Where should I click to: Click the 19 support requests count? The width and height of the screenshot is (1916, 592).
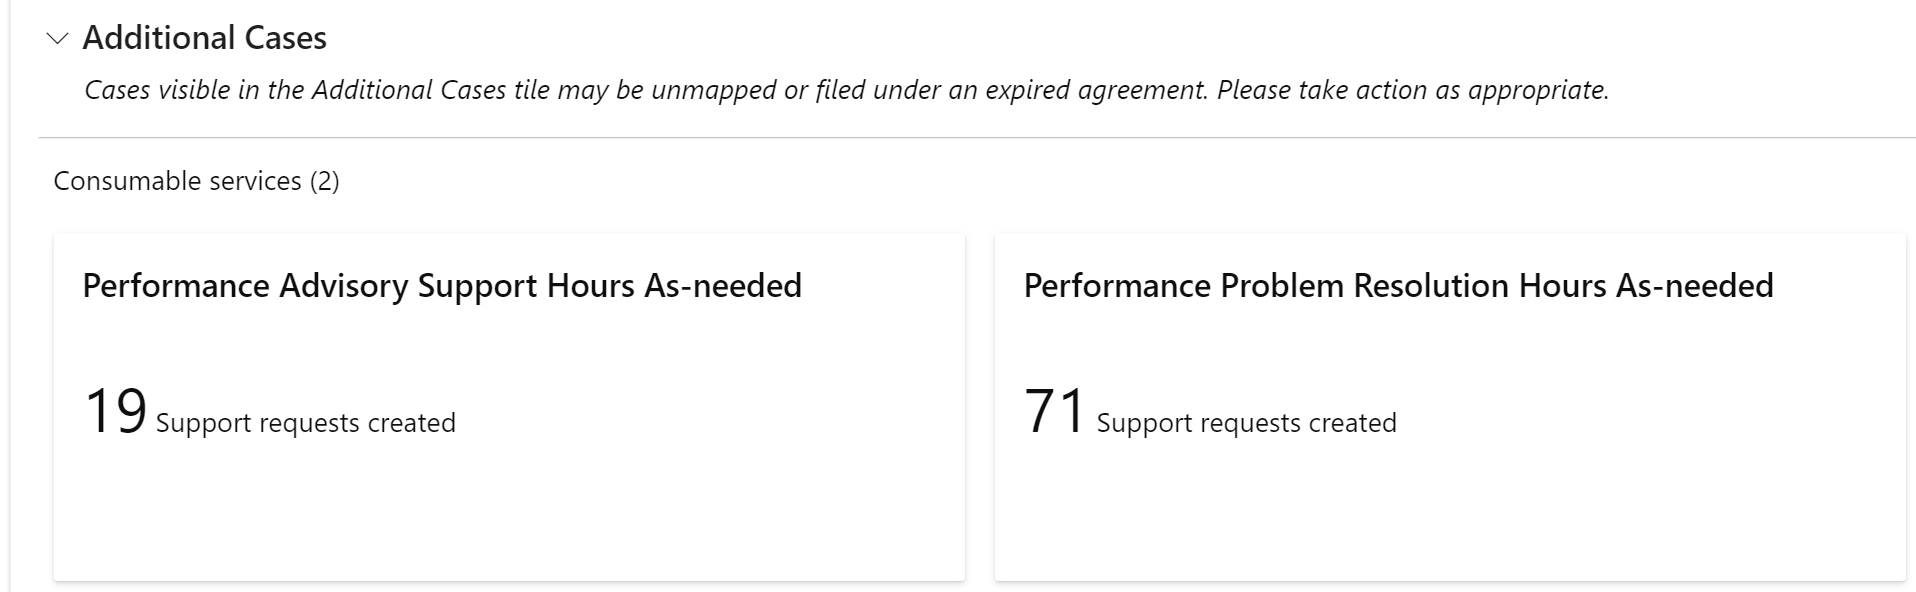pos(115,411)
